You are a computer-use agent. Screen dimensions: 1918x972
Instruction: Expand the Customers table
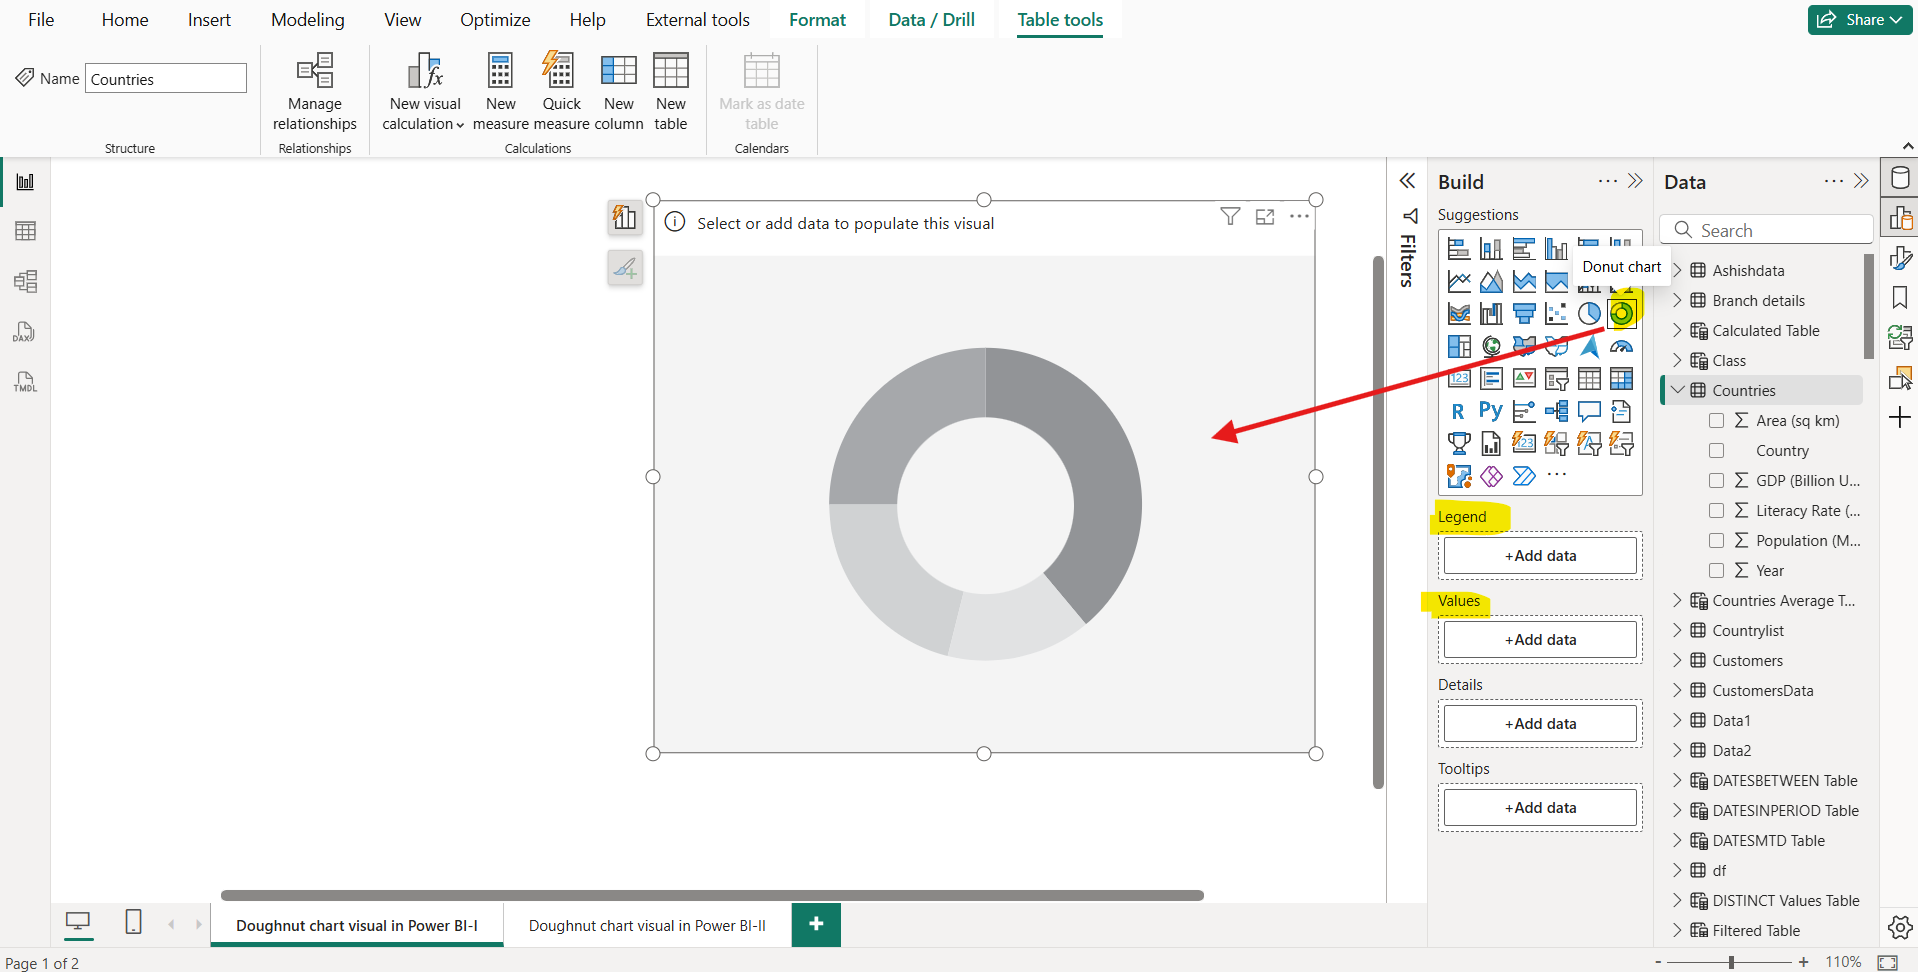pos(1678,660)
